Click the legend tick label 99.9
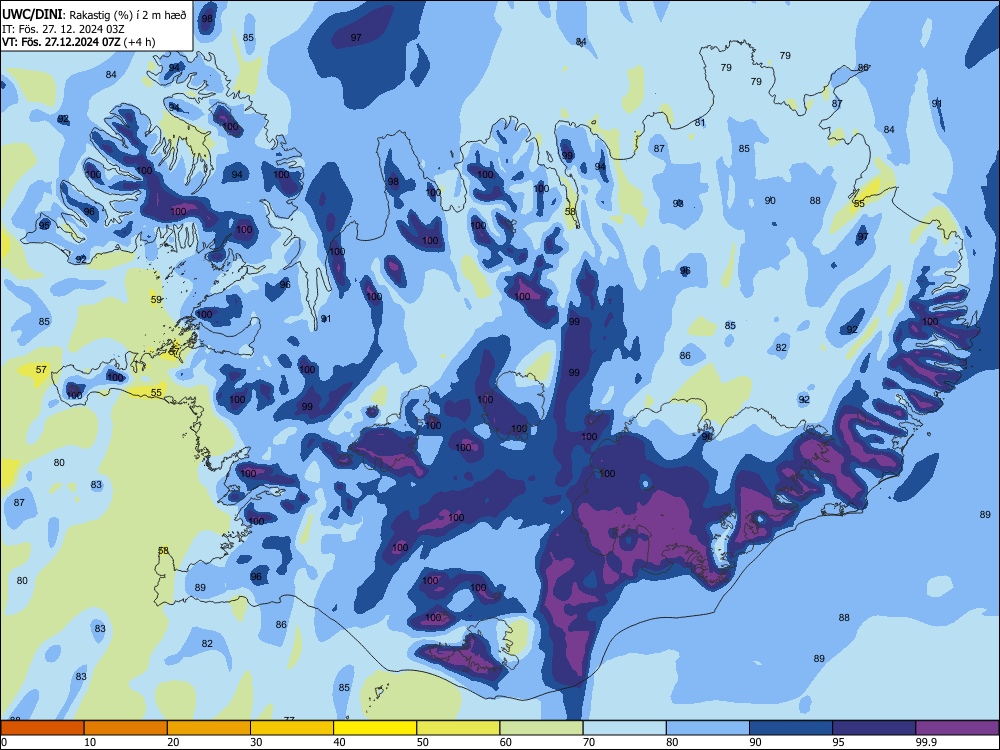 pyautogui.click(x=926, y=742)
